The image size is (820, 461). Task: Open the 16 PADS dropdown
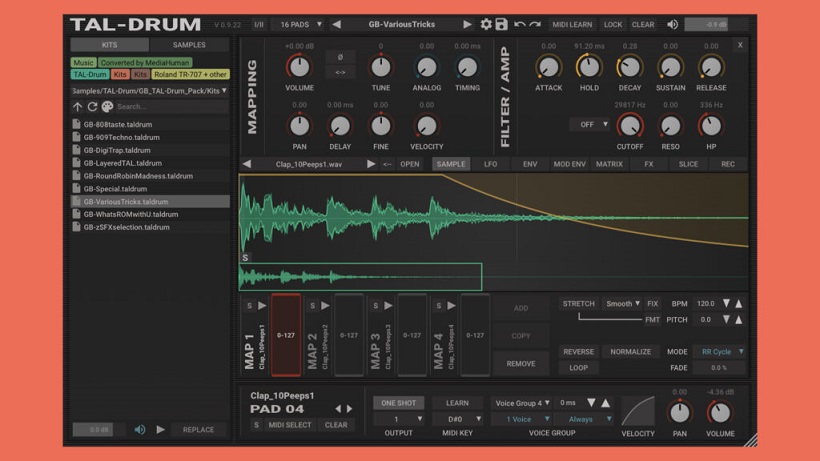[x=299, y=25]
